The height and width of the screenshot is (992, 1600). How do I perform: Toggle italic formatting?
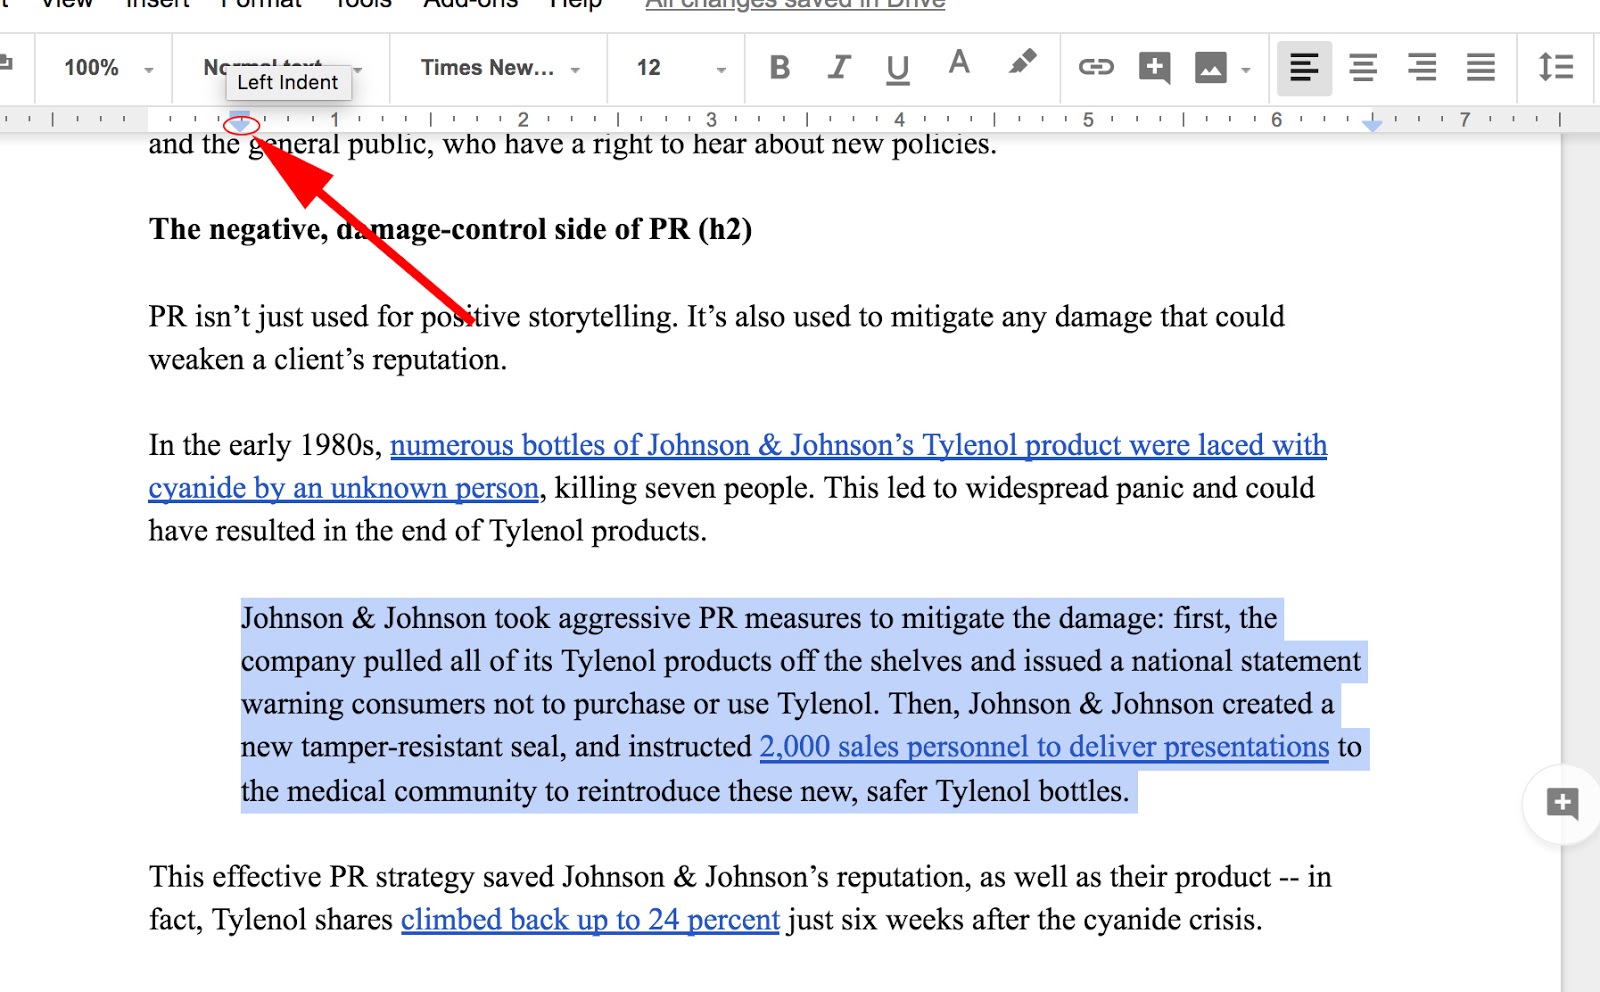click(839, 69)
